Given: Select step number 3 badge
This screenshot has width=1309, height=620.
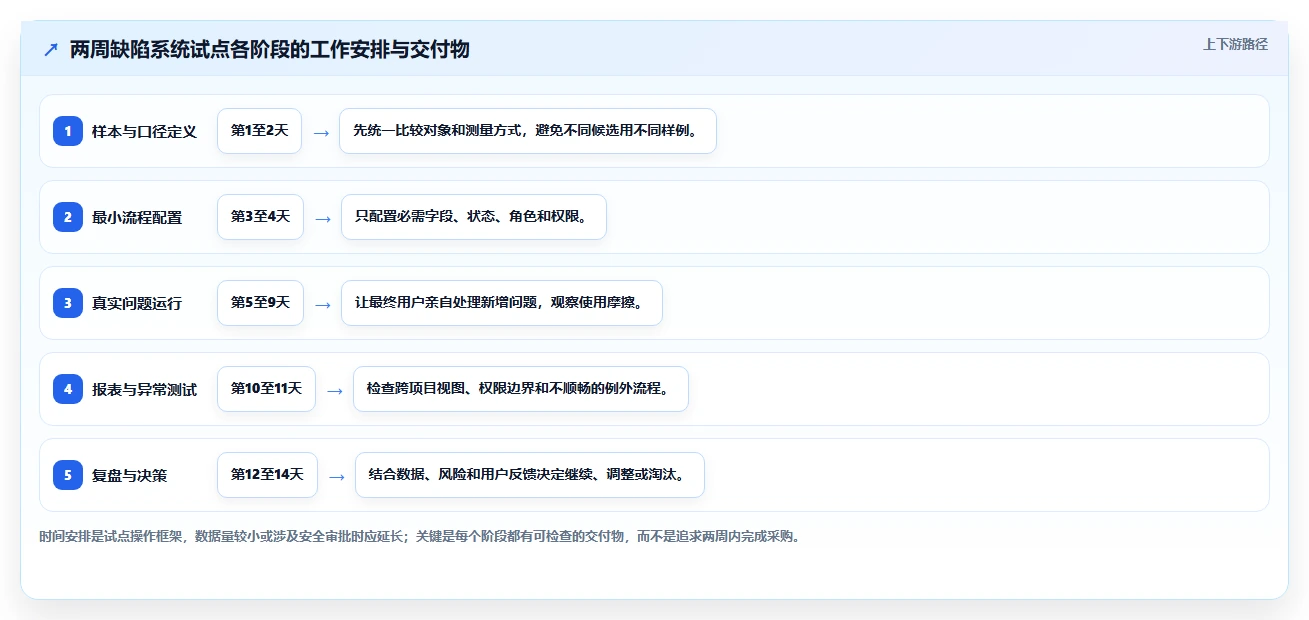Looking at the screenshot, I should (x=68, y=302).
